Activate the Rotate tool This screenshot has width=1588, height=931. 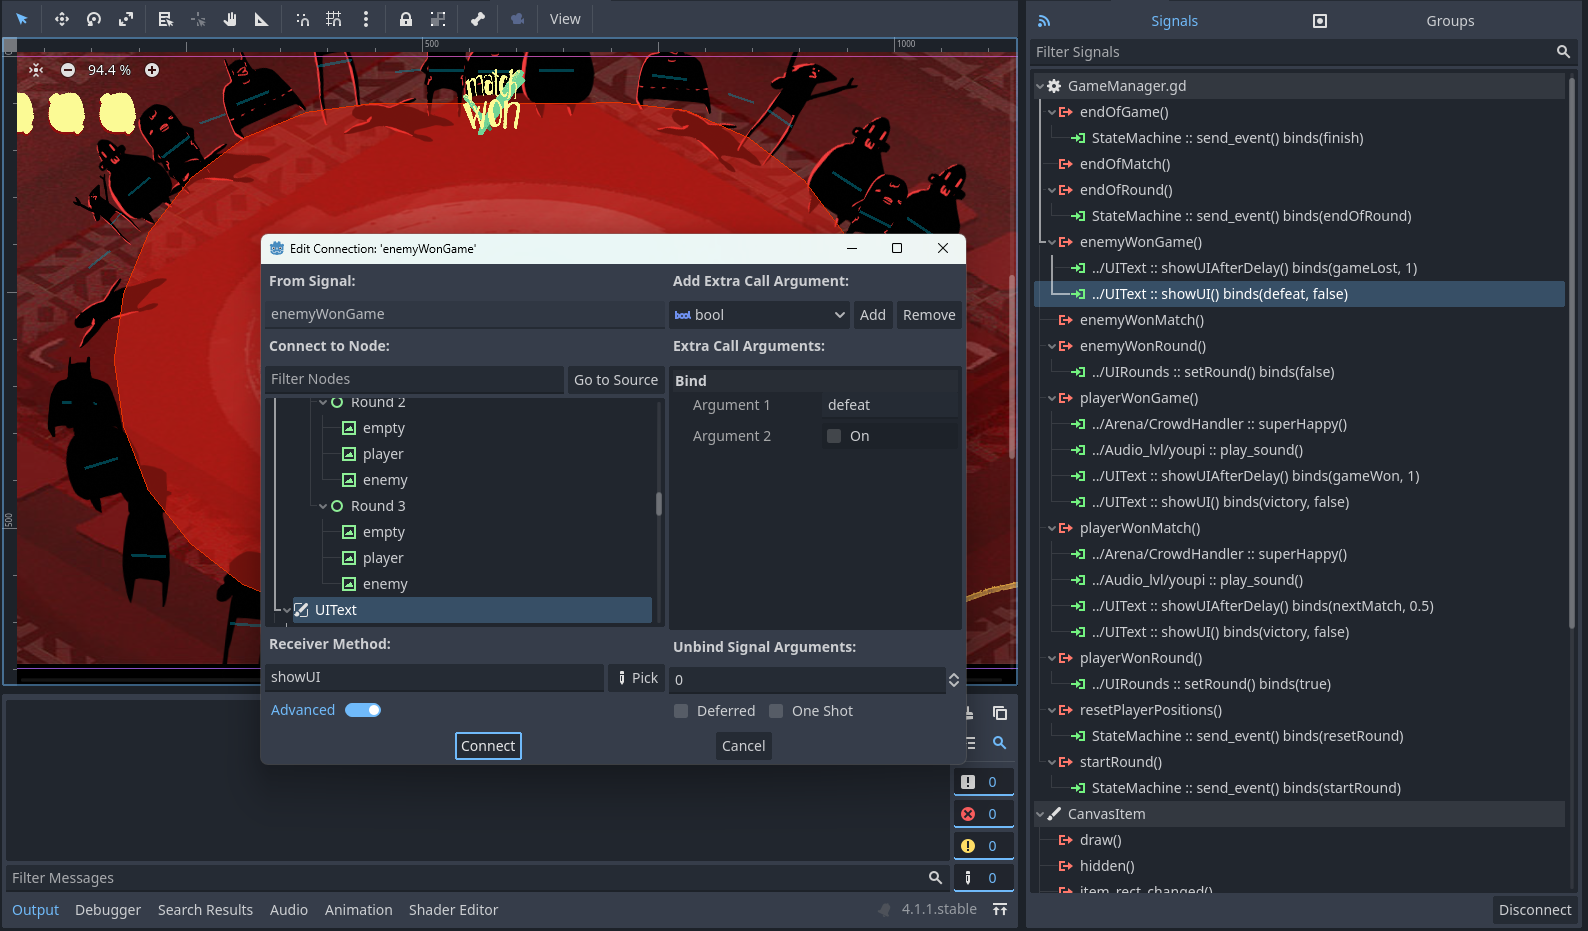tap(94, 19)
